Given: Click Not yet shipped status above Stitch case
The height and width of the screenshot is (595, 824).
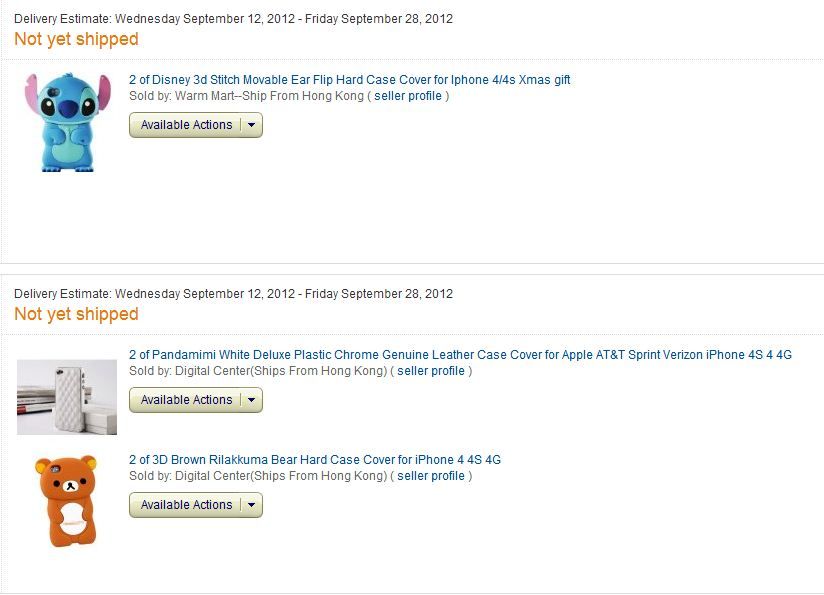Looking at the screenshot, I should tap(76, 39).
